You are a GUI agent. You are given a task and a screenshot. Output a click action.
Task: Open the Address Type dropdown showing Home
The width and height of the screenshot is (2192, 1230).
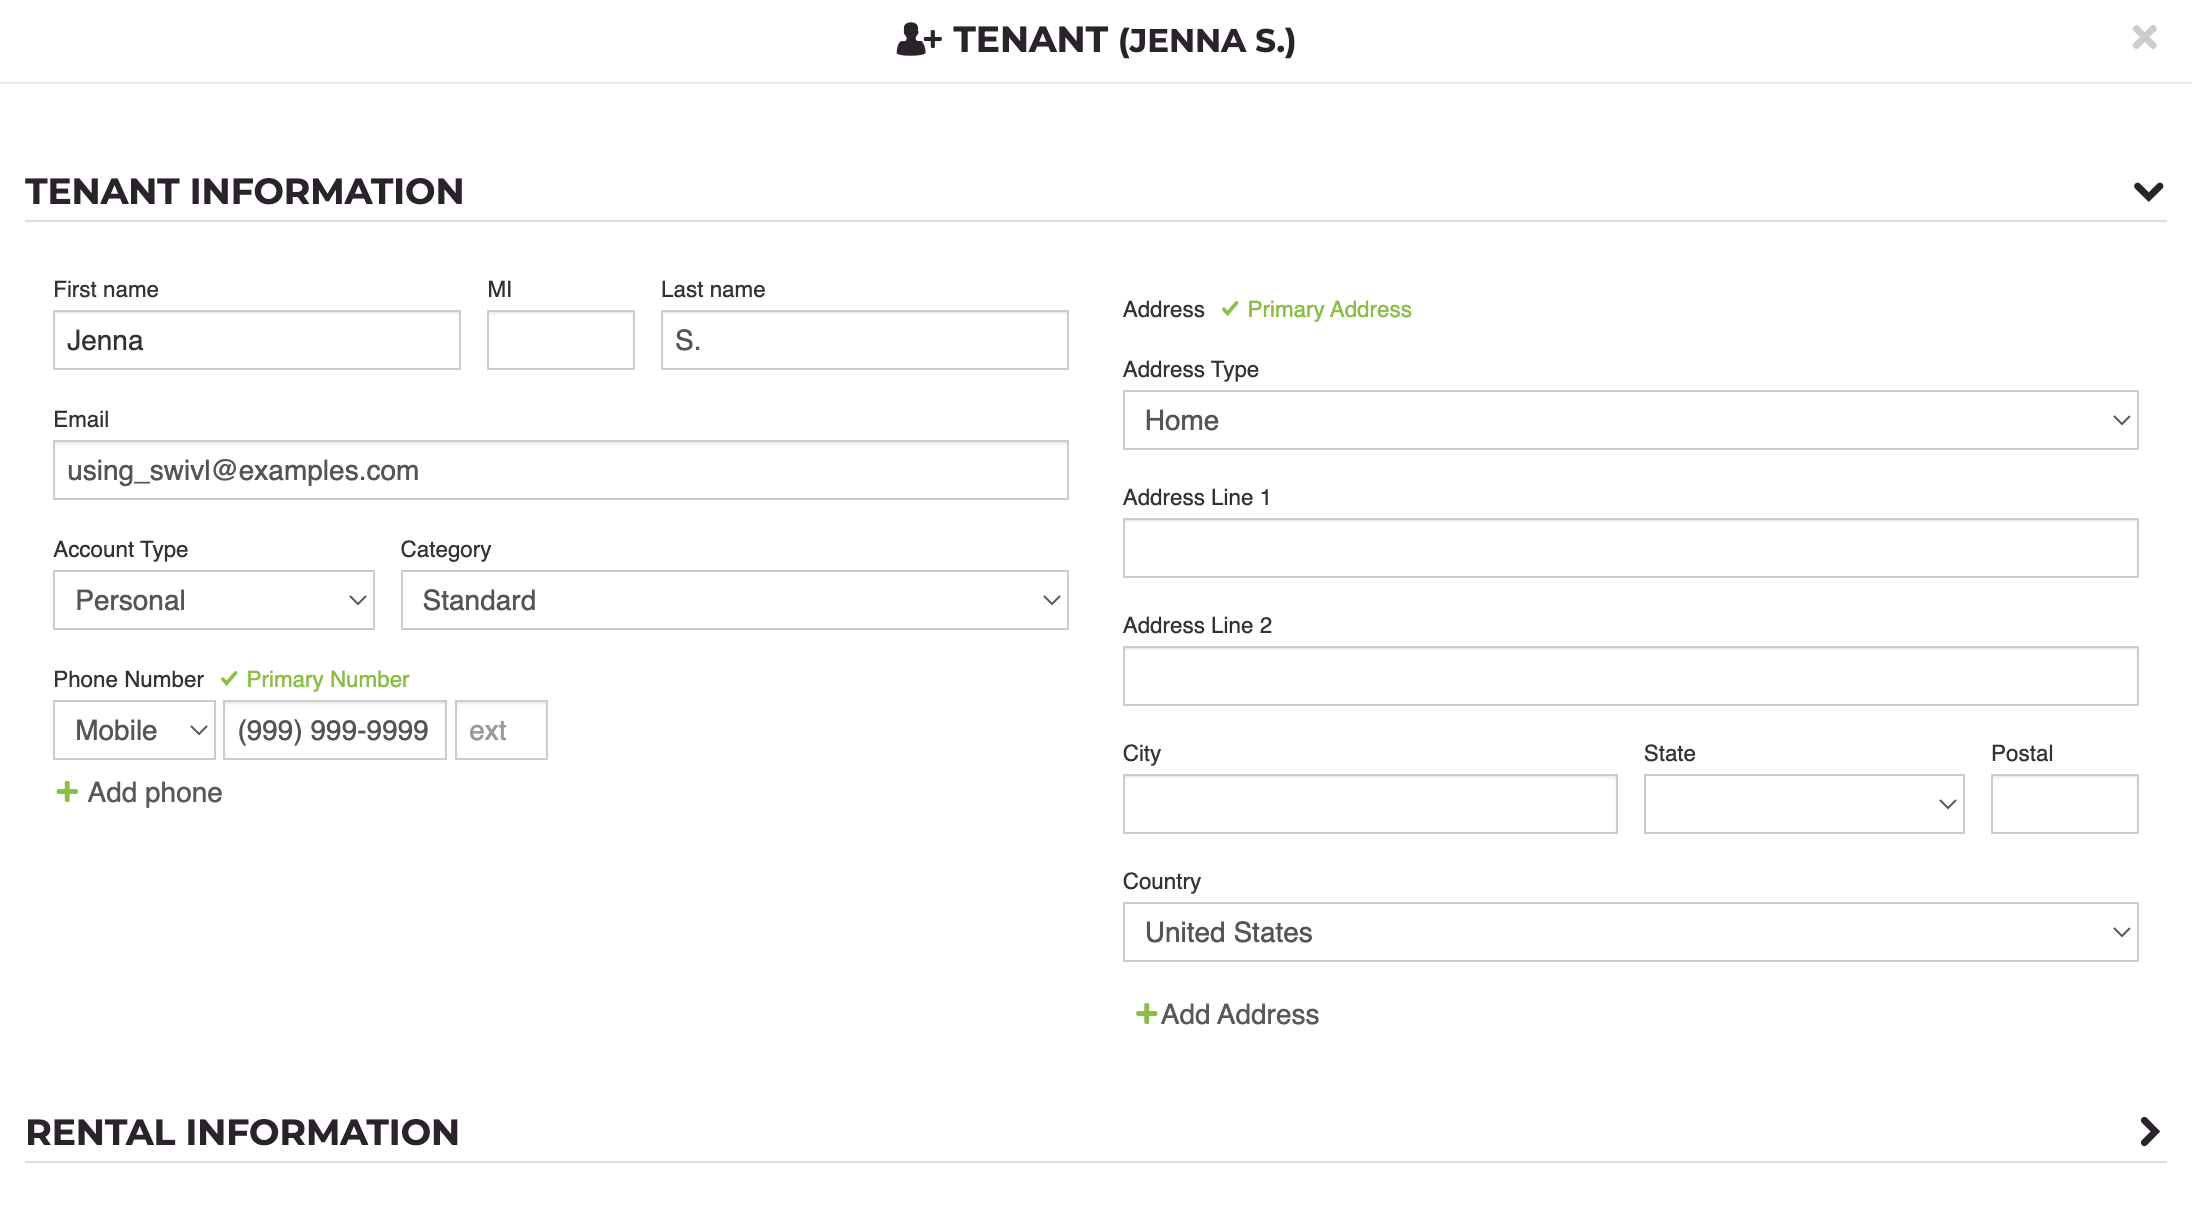1630,420
